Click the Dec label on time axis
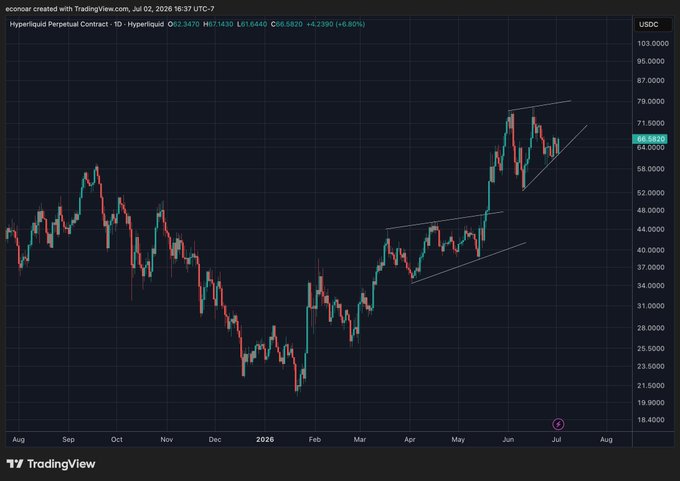The height and width of the screenshot is (481, 680). 215,439
